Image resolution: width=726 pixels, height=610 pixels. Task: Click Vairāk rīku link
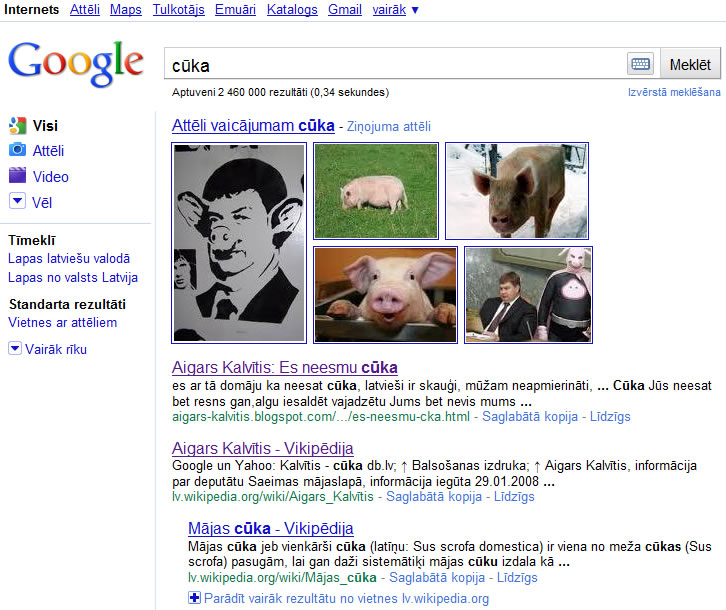tap(56, 349)
